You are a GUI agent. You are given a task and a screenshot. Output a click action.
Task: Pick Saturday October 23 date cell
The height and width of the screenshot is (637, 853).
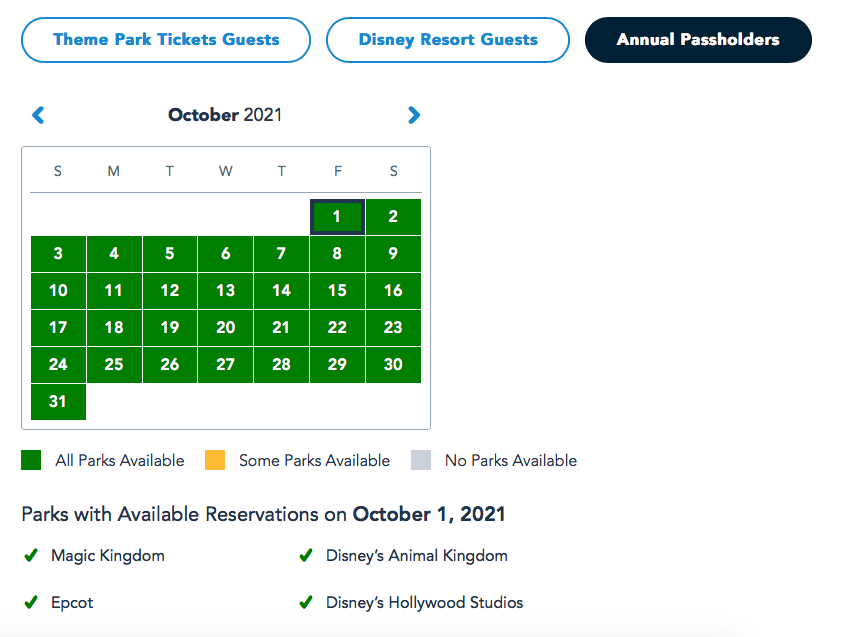393,327
